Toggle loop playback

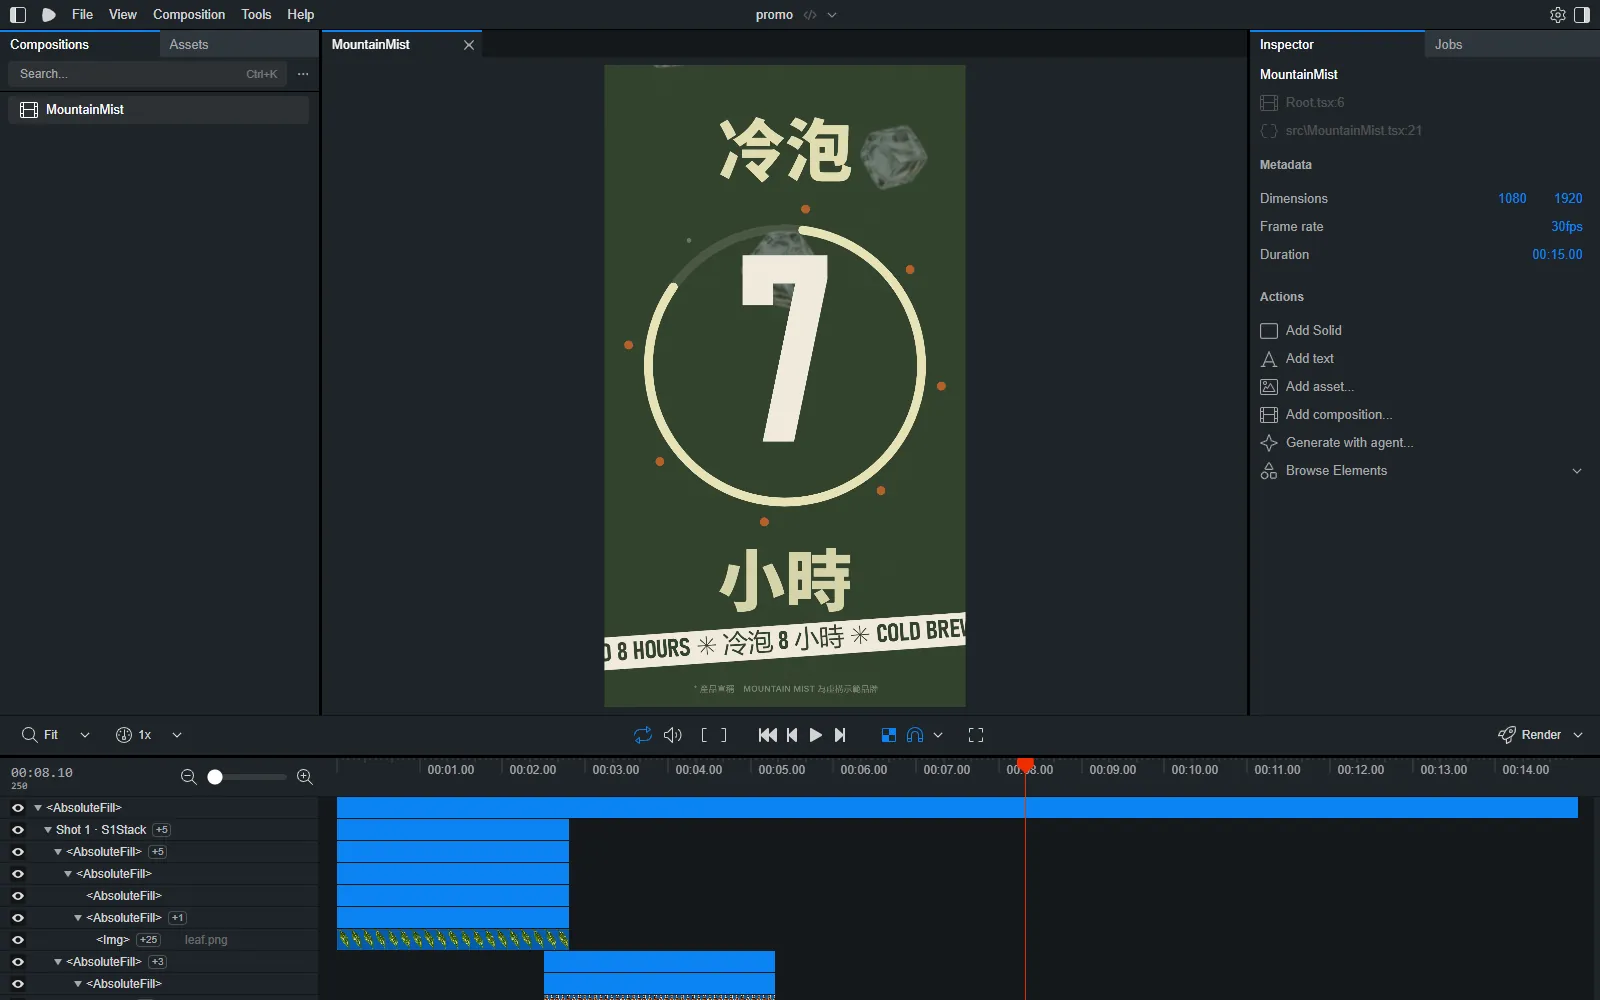pyautogui.click(x=643, y=735)
